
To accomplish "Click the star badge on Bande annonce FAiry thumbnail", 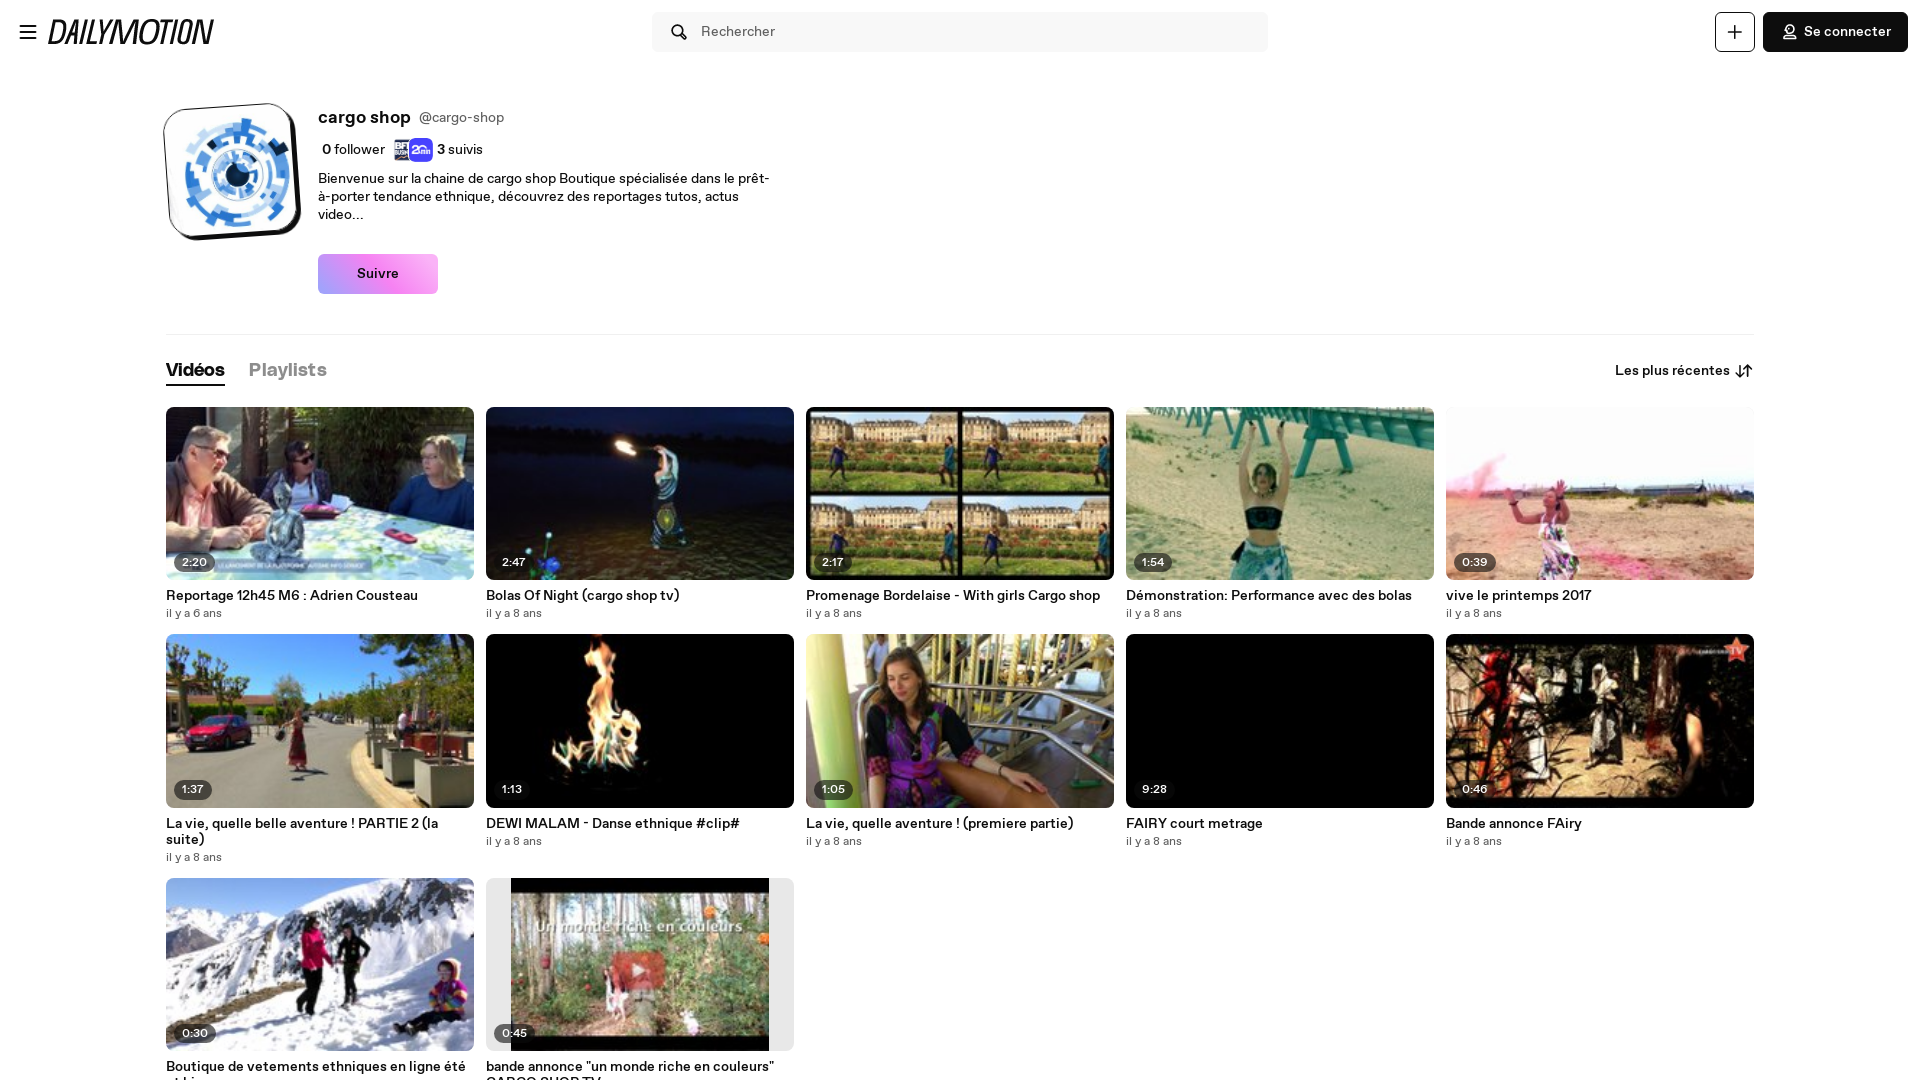I will (1736, 650).
